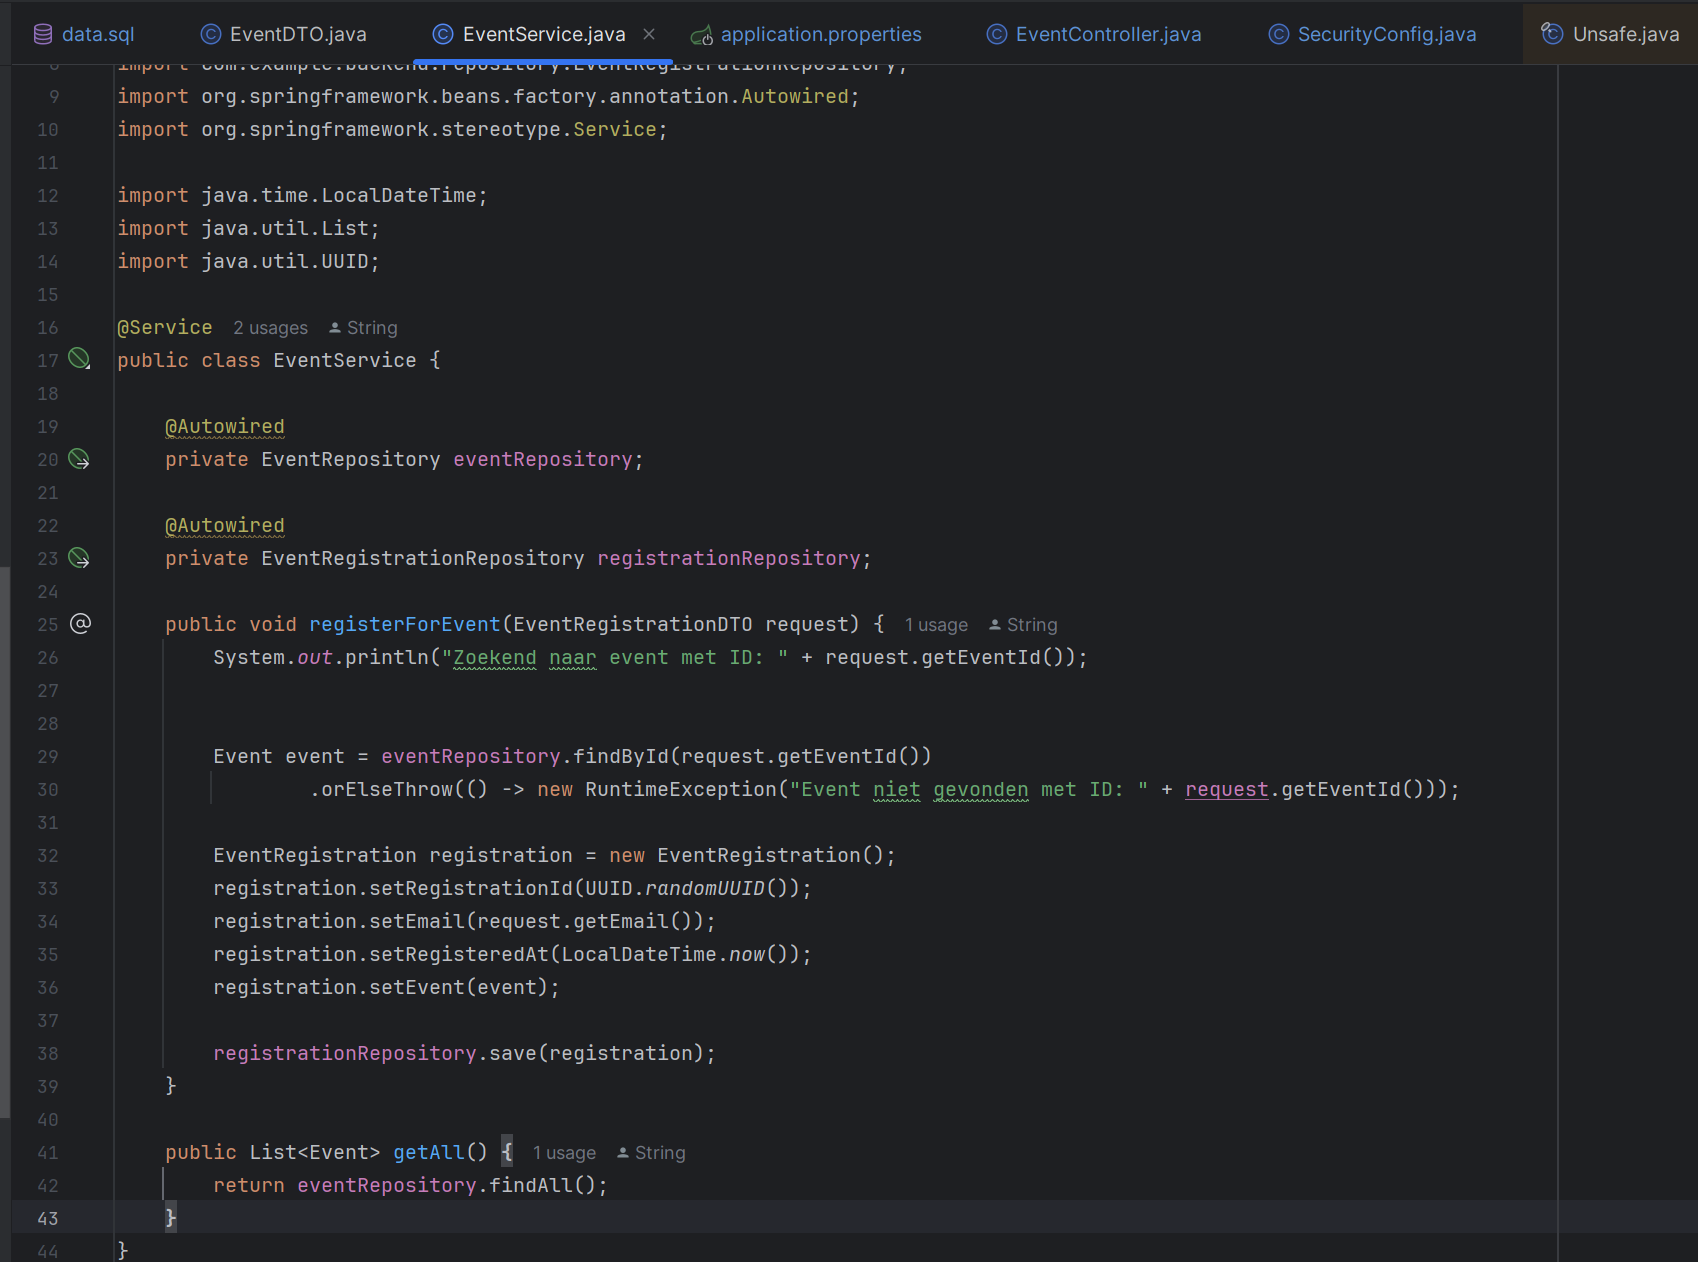Click the registerForEvent method name
The image size is (1698, 1262).
click(404, 624)
